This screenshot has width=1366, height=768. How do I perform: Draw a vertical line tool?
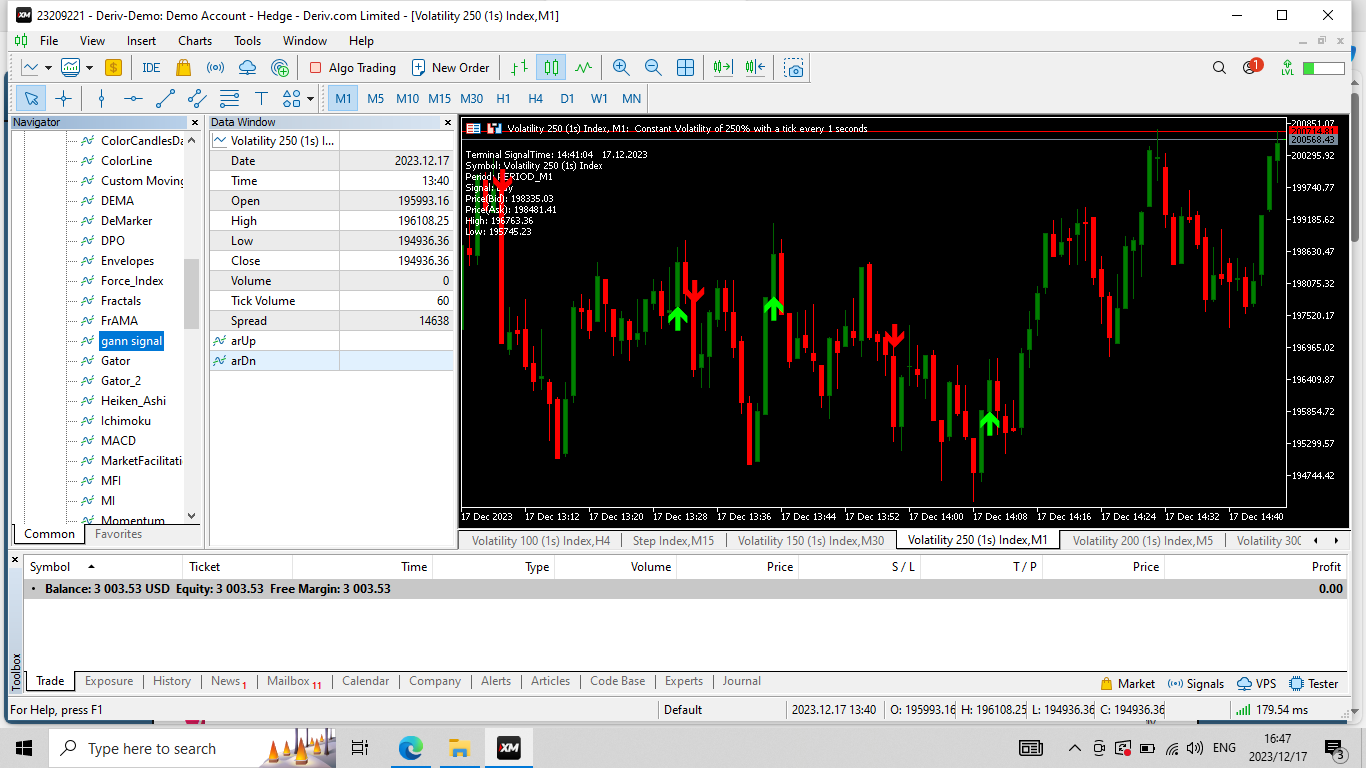tap(101, 98)
